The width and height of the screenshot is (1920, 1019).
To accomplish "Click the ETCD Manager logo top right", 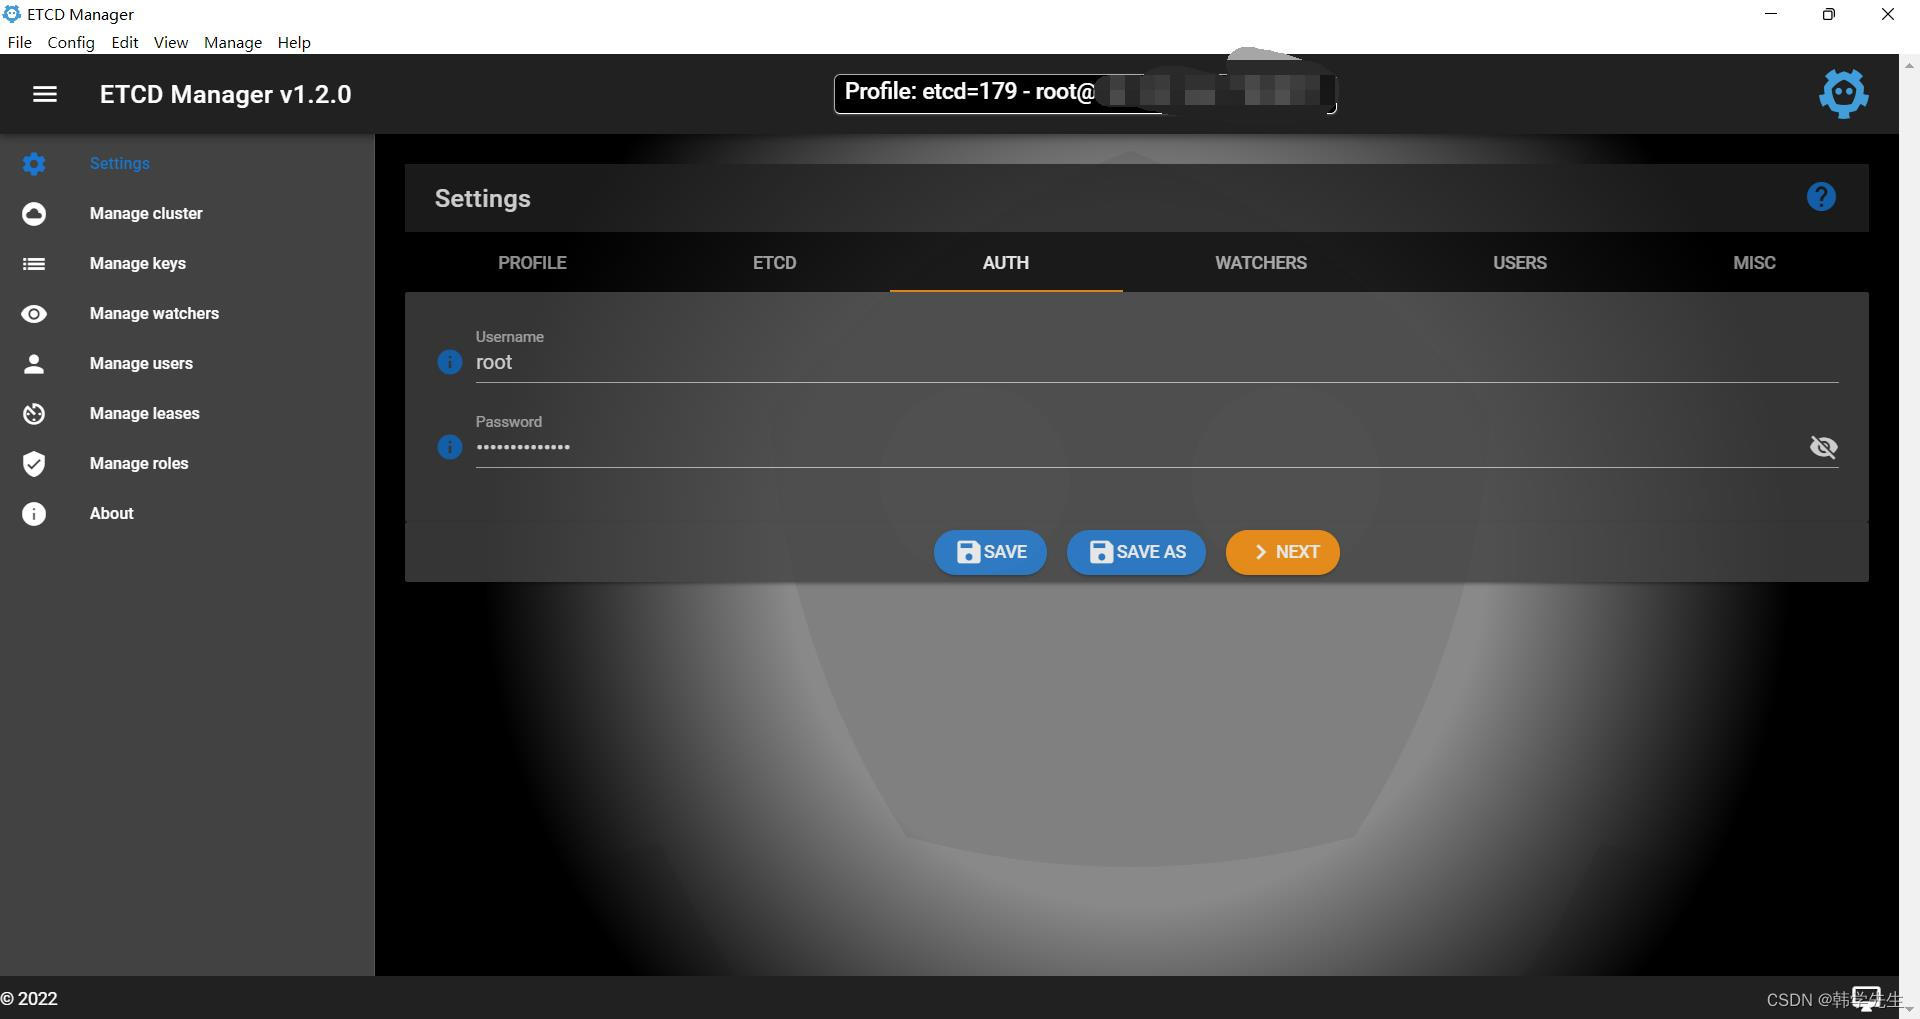I will (1843, 94).
